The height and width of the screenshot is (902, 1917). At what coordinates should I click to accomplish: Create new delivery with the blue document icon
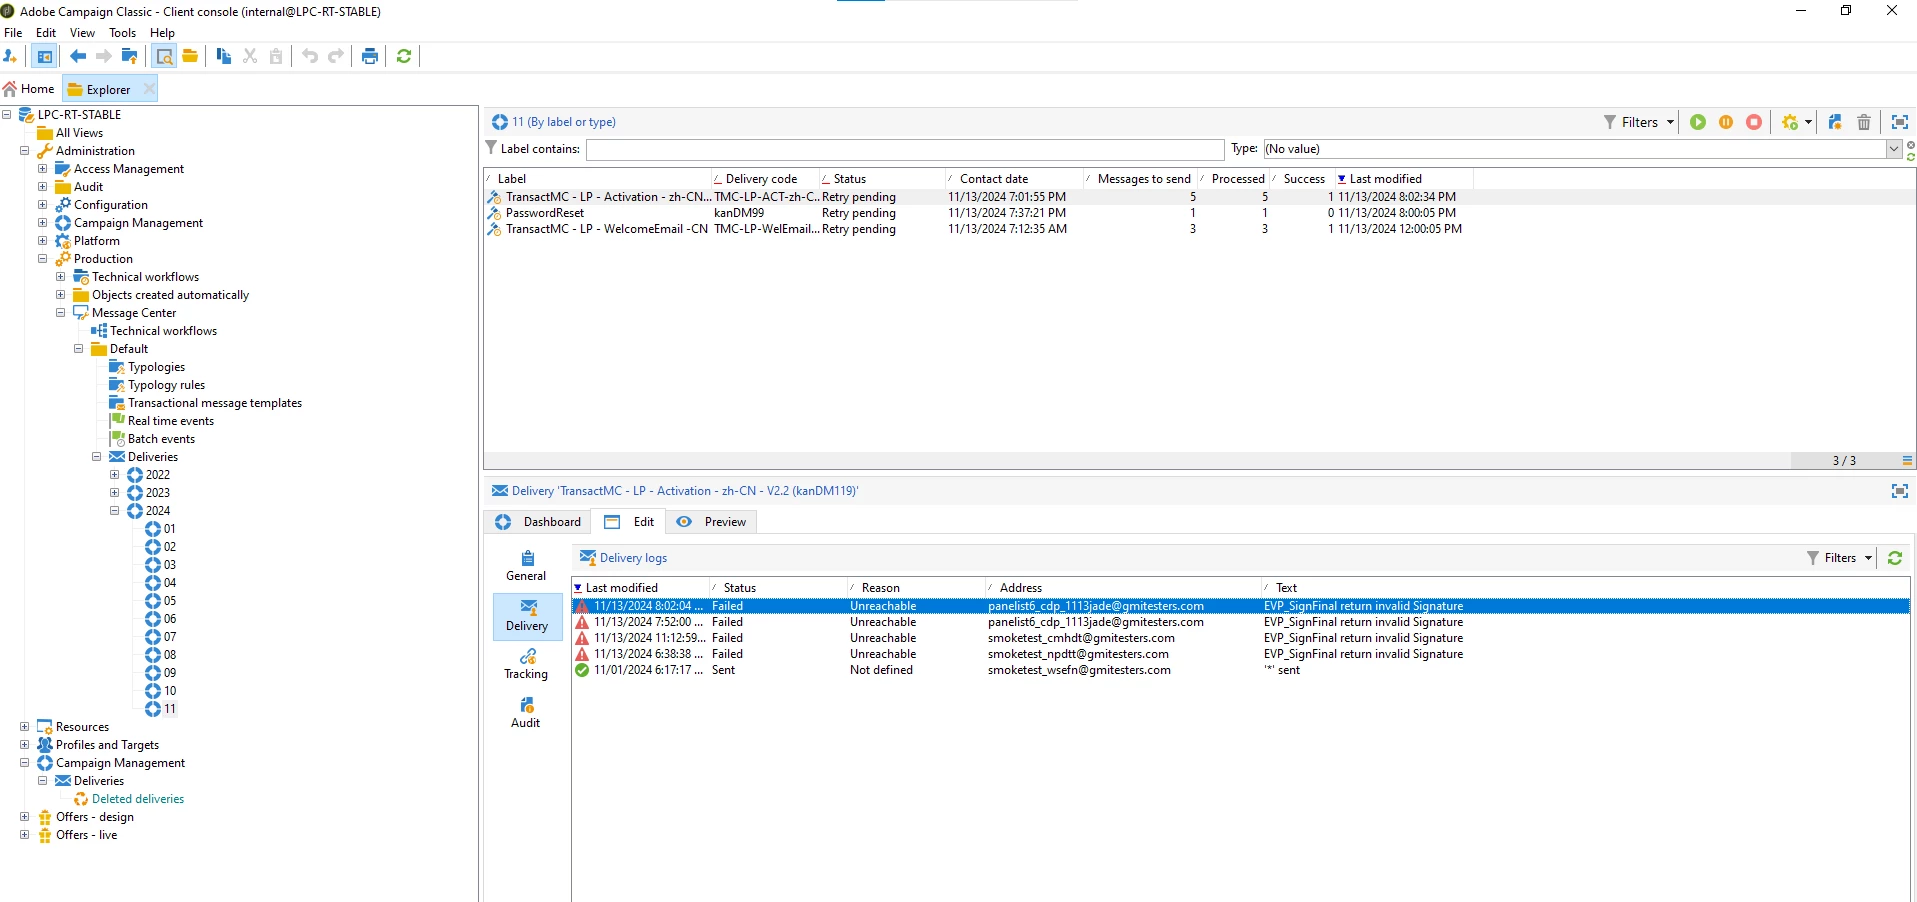click(1836, 122)
